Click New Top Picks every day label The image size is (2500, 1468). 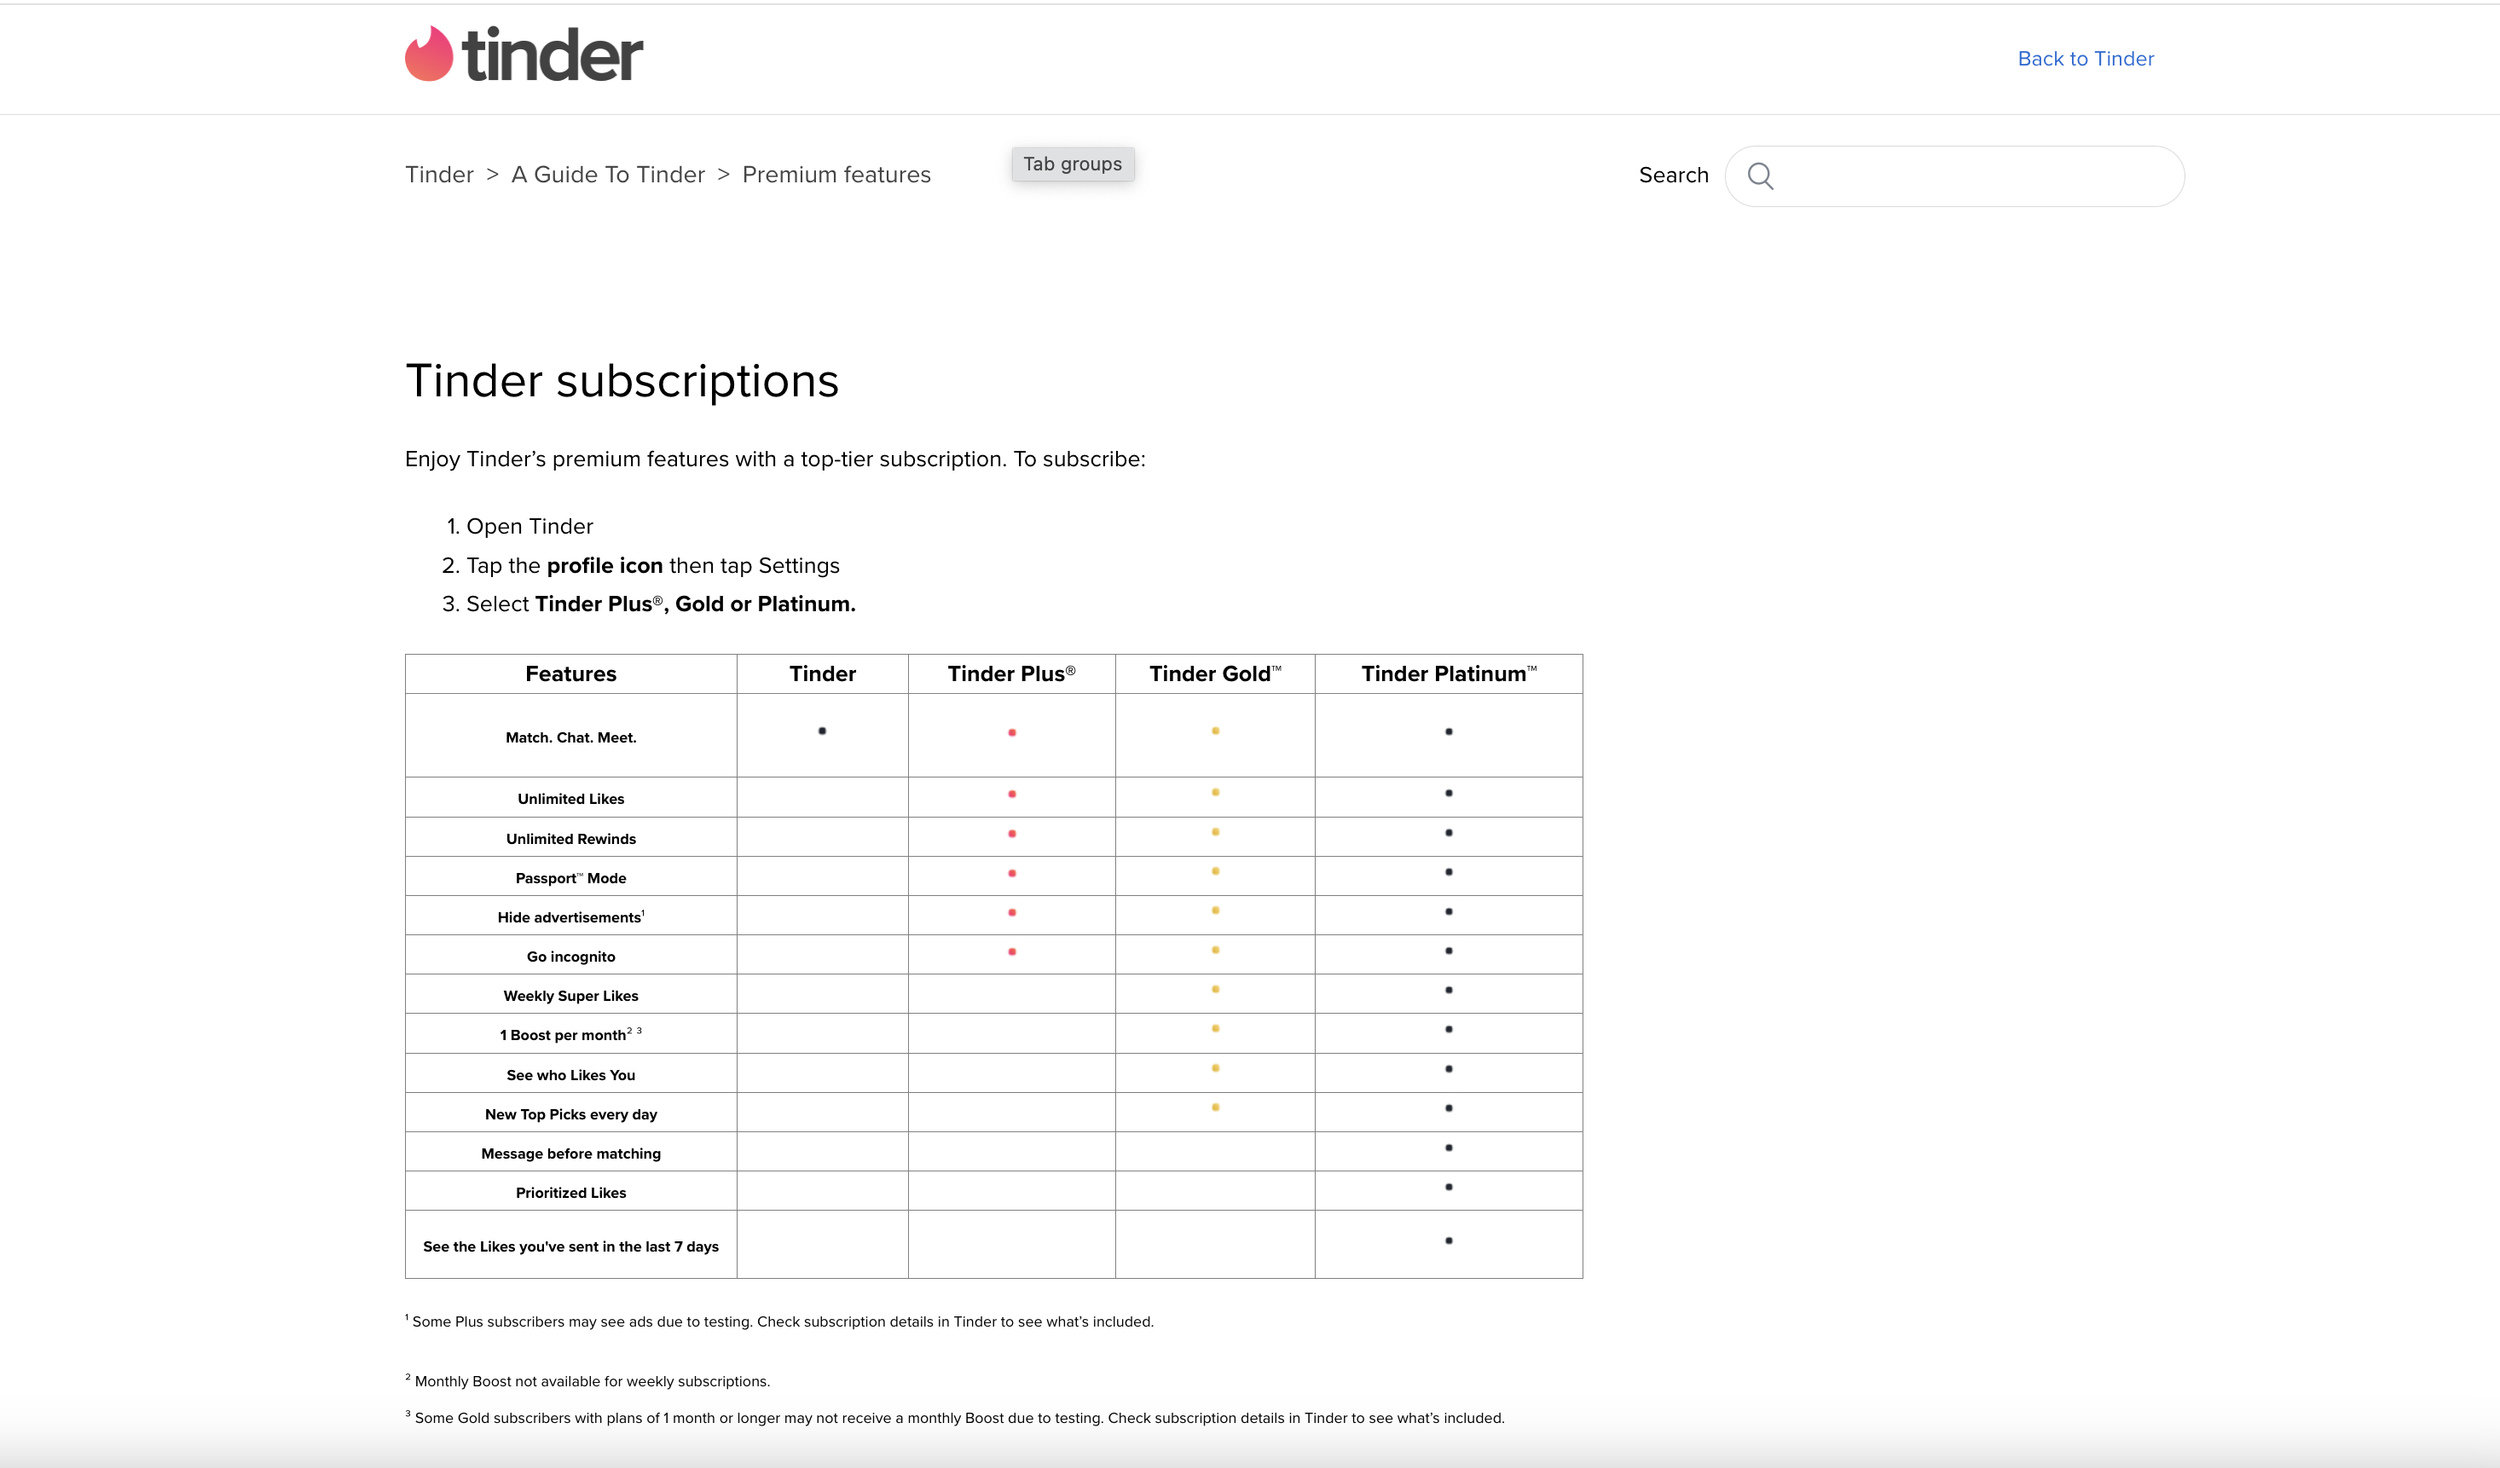tap(571, 1114)
